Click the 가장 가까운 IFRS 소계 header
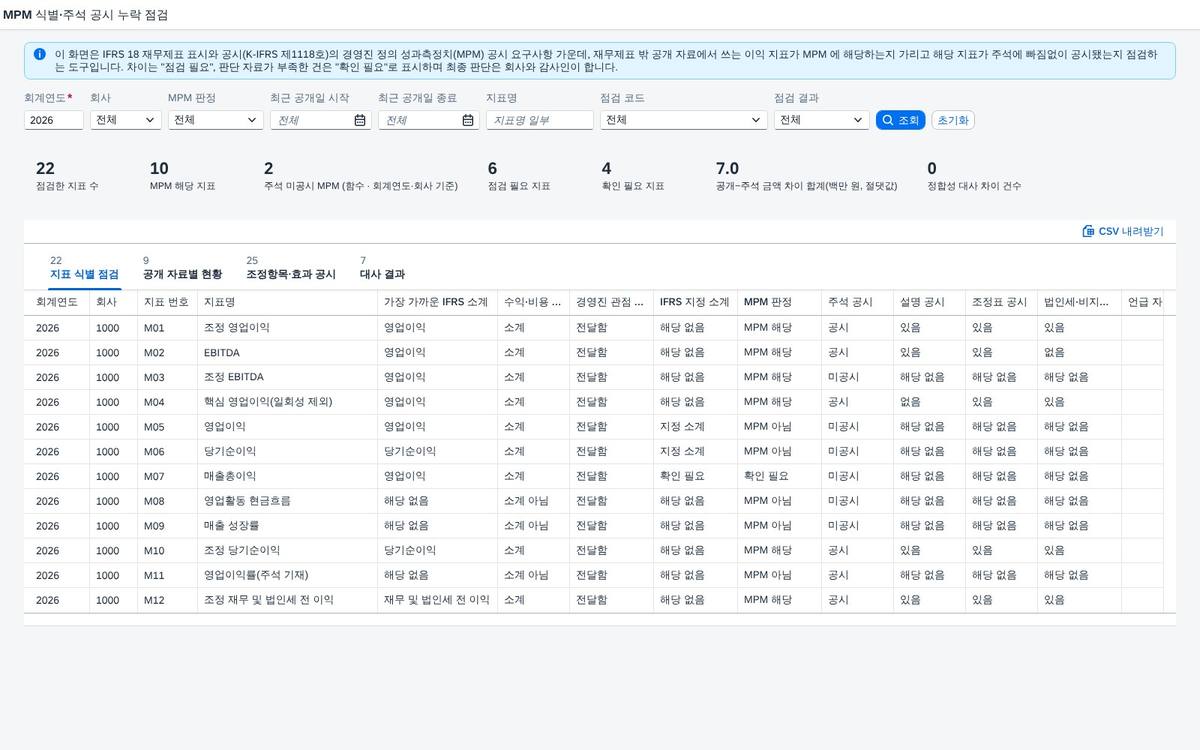Image resolution: width=1200 pixels, height=750 pixels. pos(437,302)
